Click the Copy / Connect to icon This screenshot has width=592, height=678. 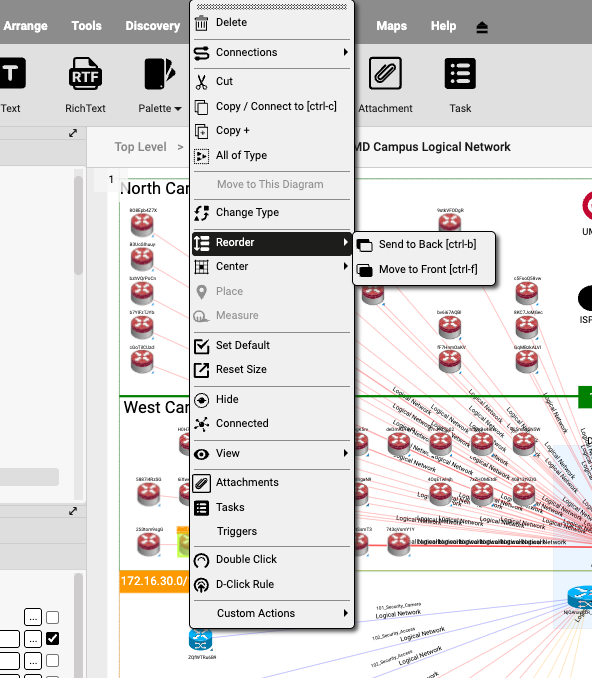point(201,107)
